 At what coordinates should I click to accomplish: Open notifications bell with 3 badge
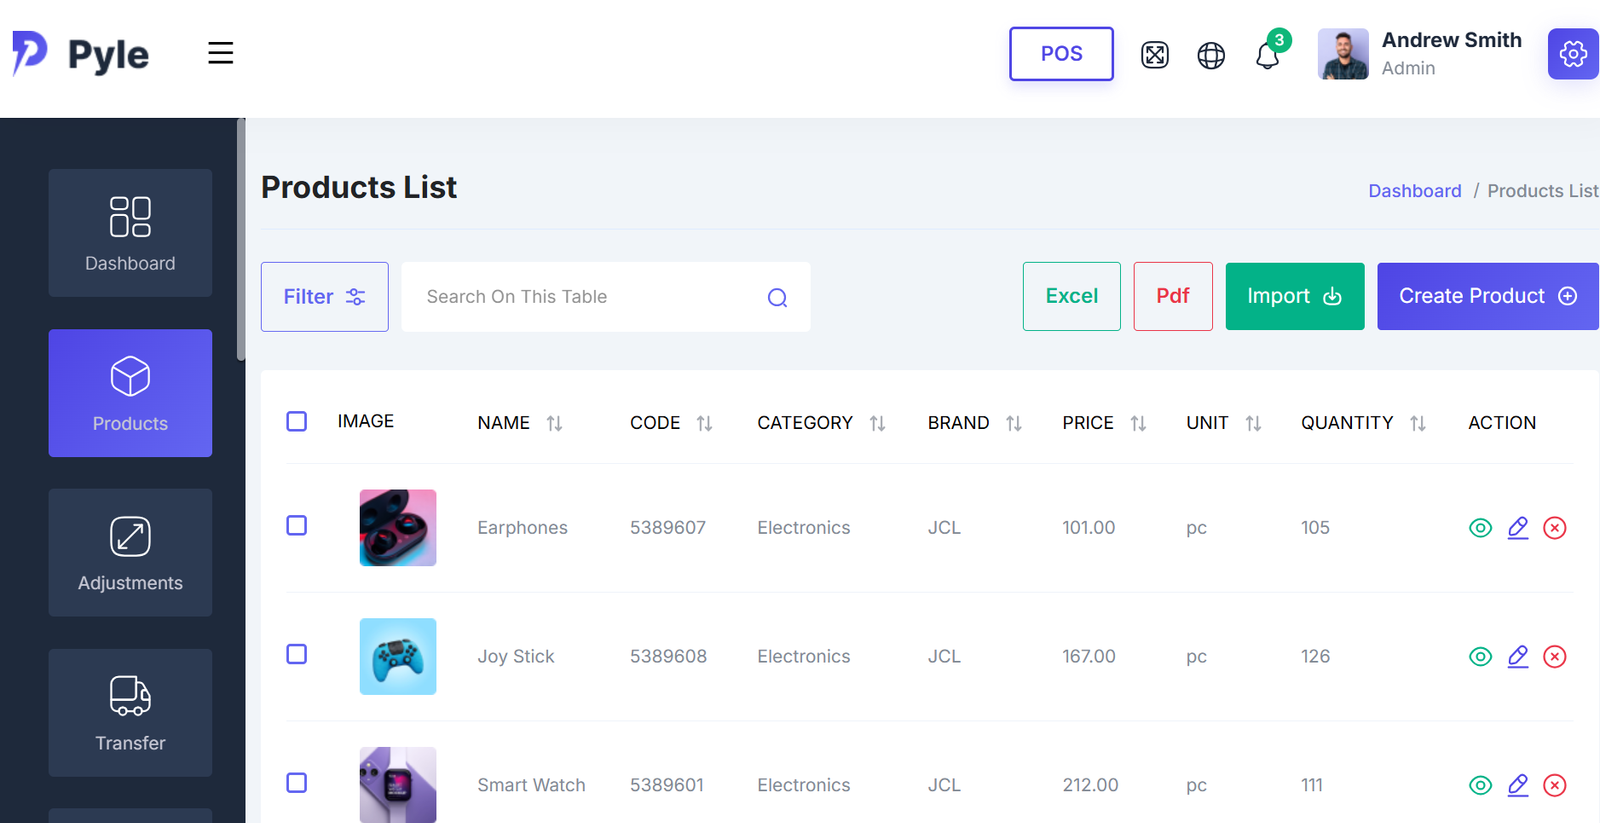(x=1268, y=55)
